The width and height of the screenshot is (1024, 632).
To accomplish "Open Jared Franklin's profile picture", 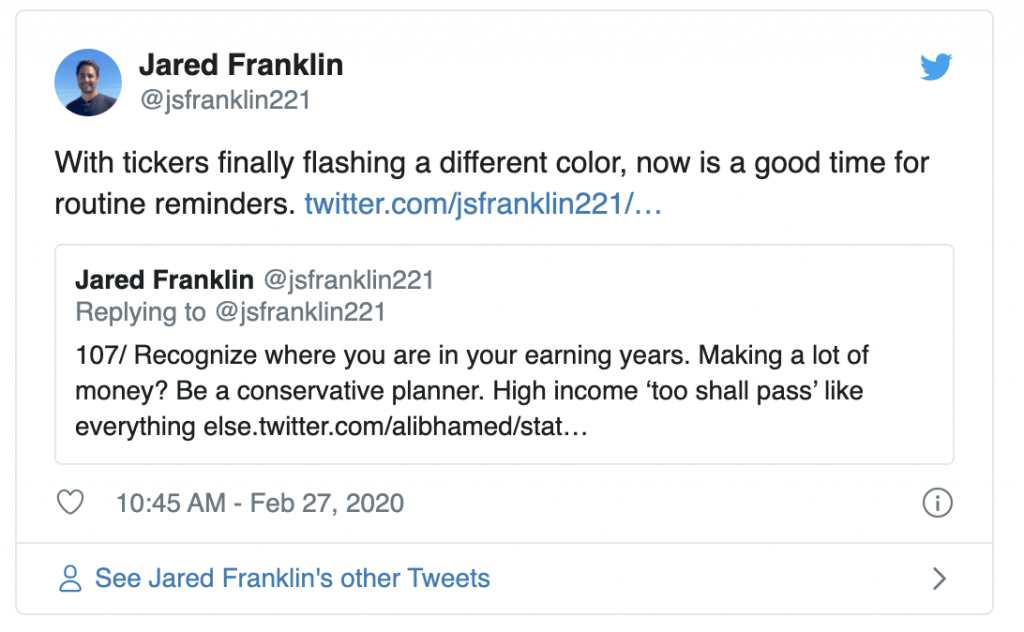I will [88, 82].
